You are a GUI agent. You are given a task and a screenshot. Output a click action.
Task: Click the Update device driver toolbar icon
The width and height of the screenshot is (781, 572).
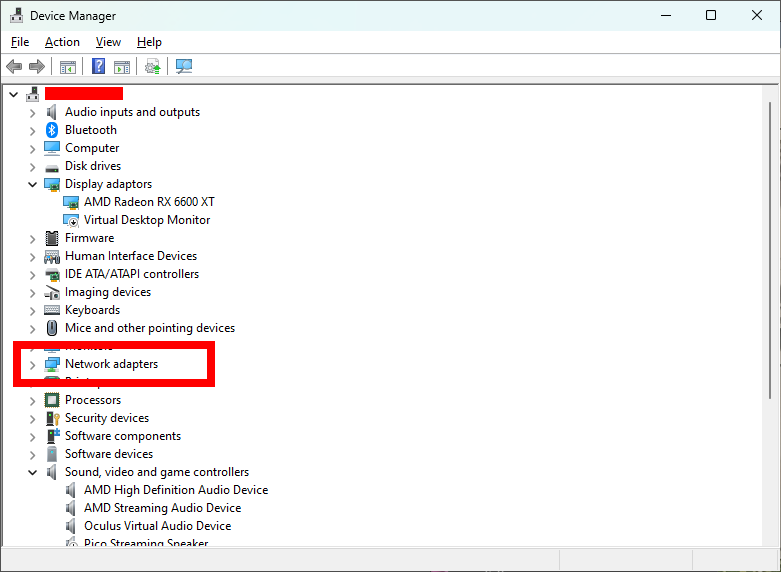tap(152, 67)
